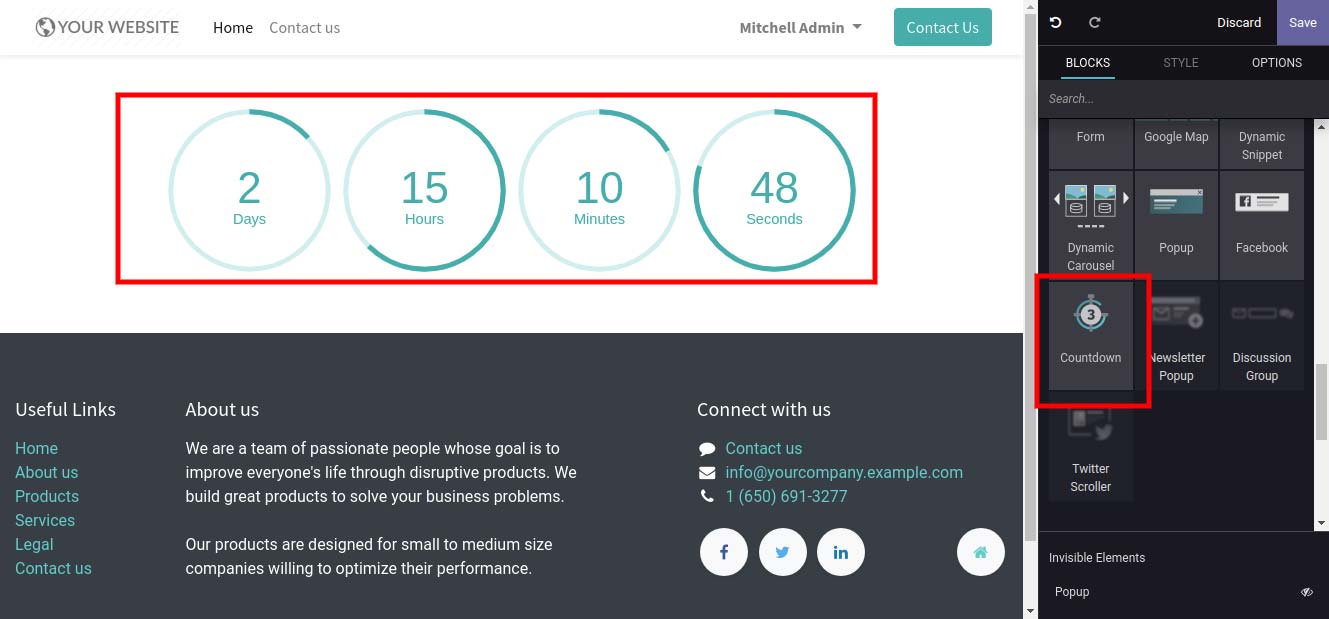Viewport: 1329px width, 619px height.
Task: Click the info@yourcompany.example.com email link
Action: [844, 472]
